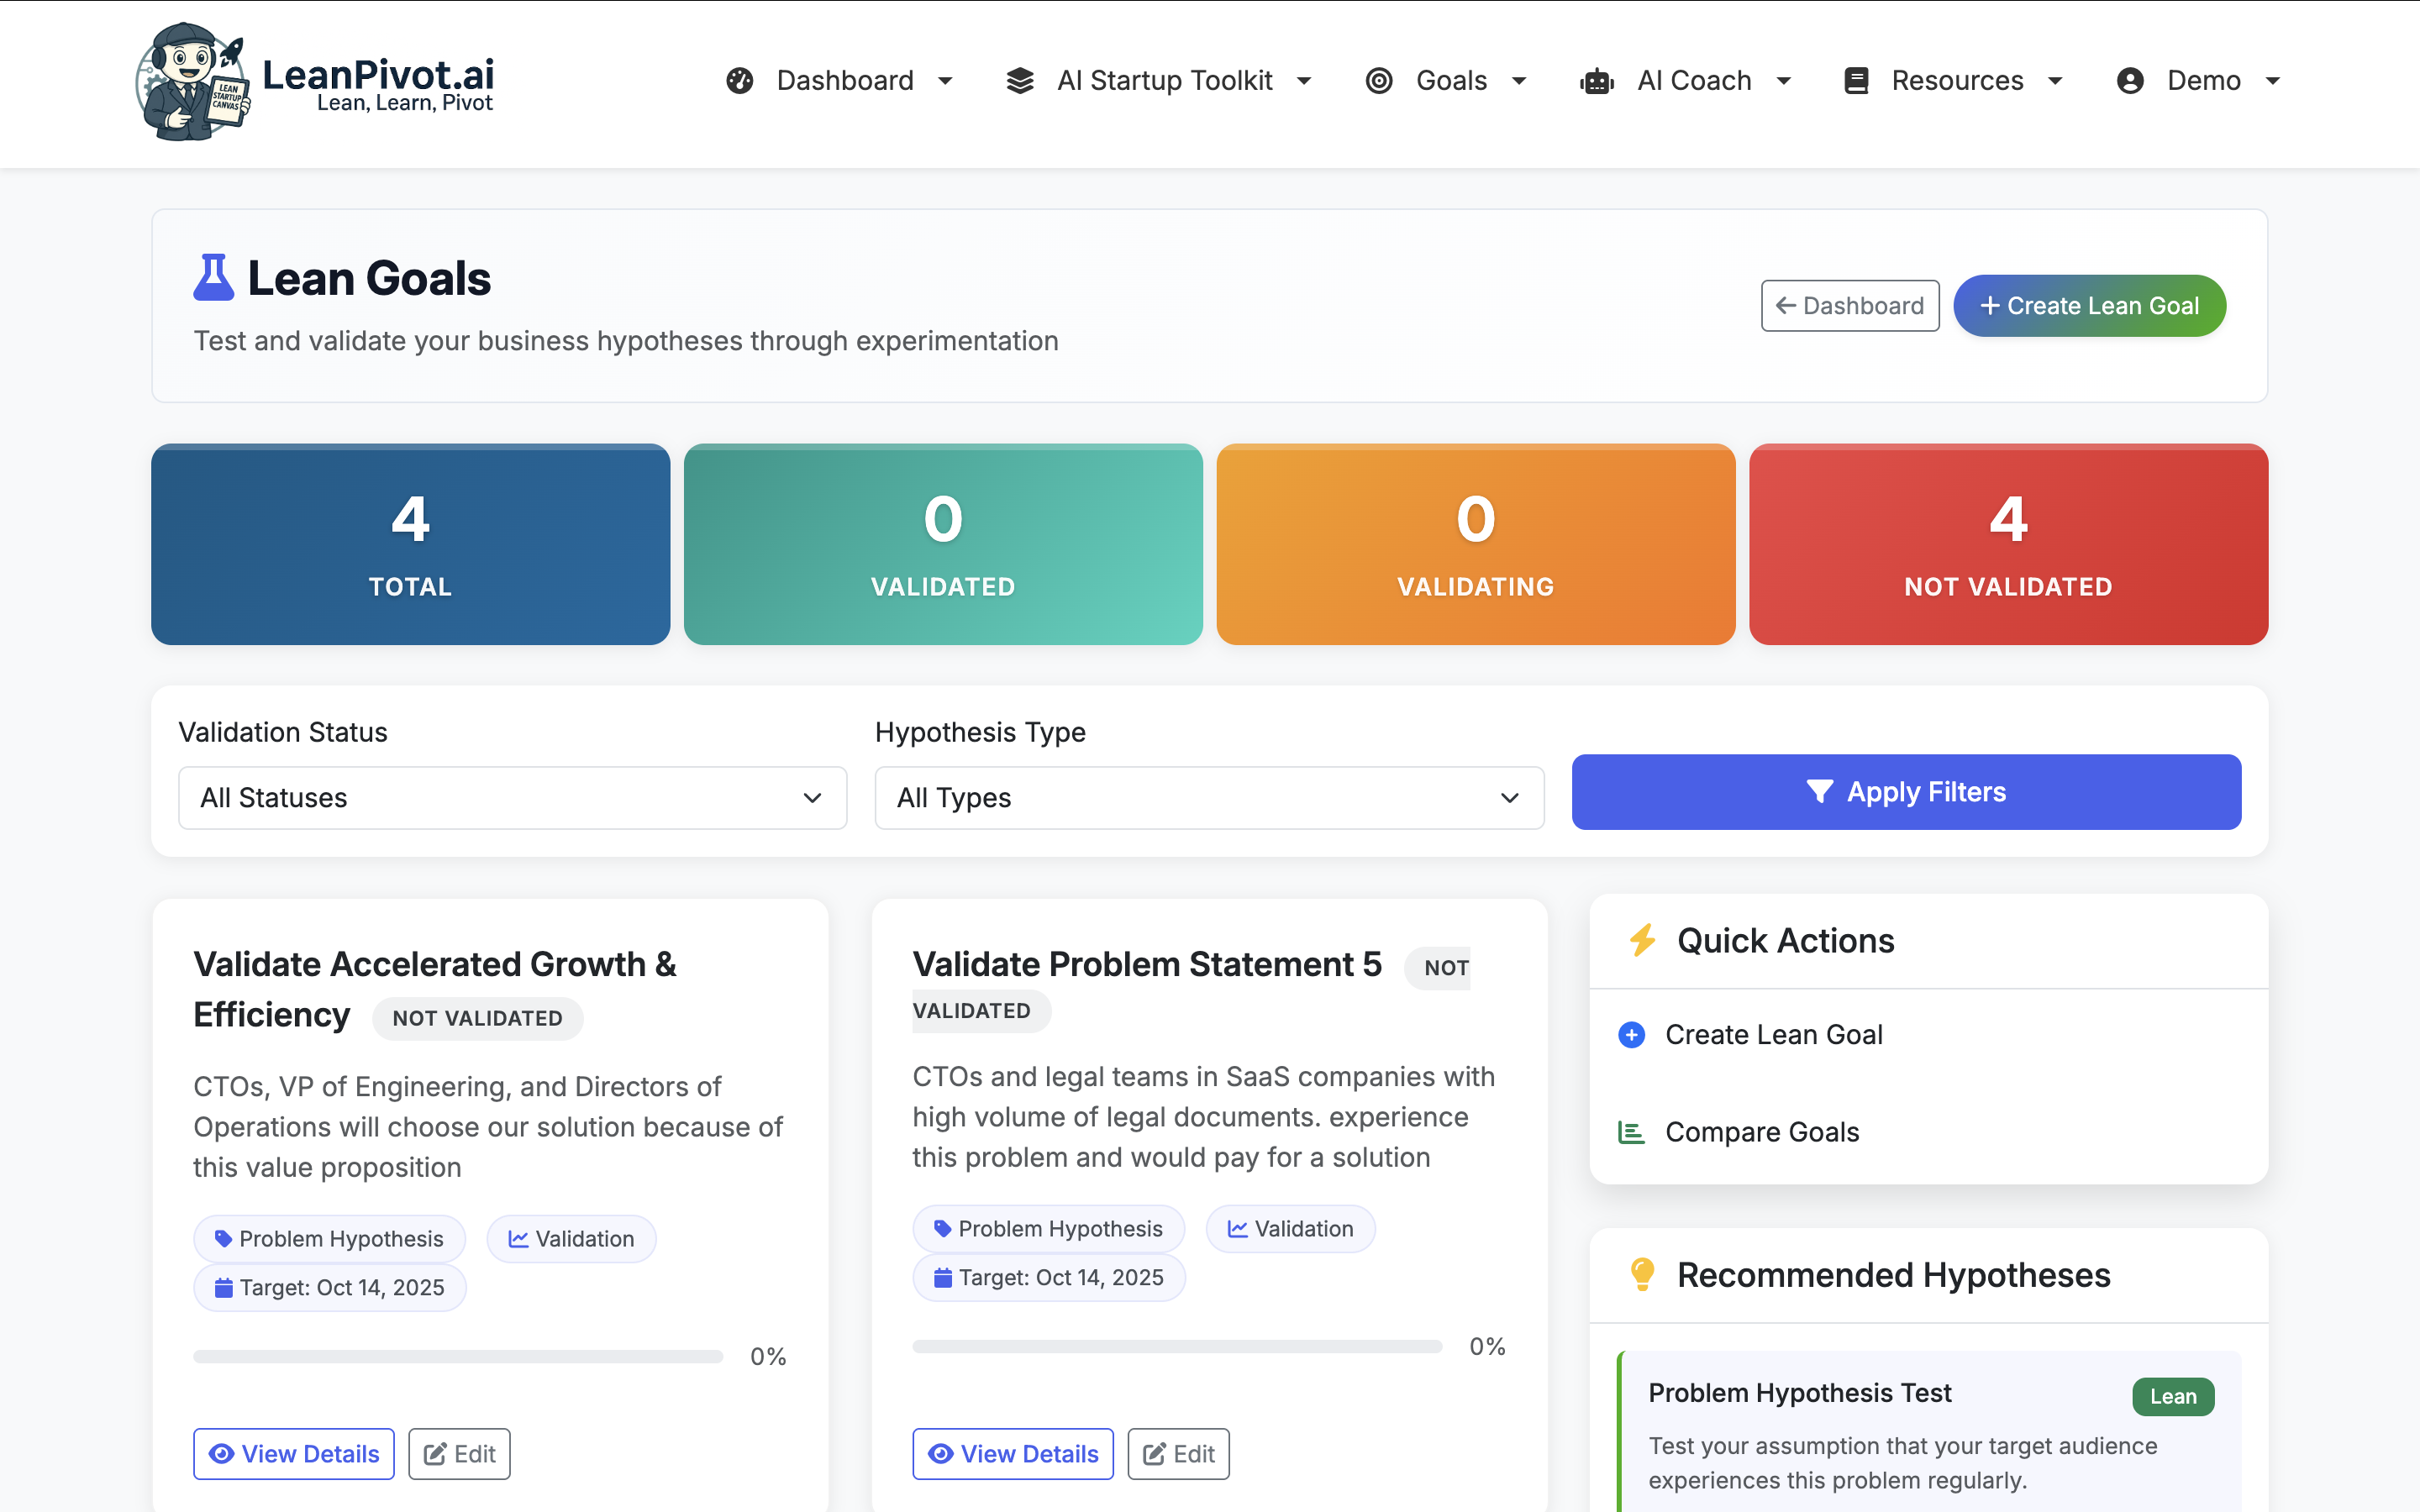Click the lightning bolt Quick Actions icon
Viewport: 2420px width, 1512px height.
(x=1641, y=940)
